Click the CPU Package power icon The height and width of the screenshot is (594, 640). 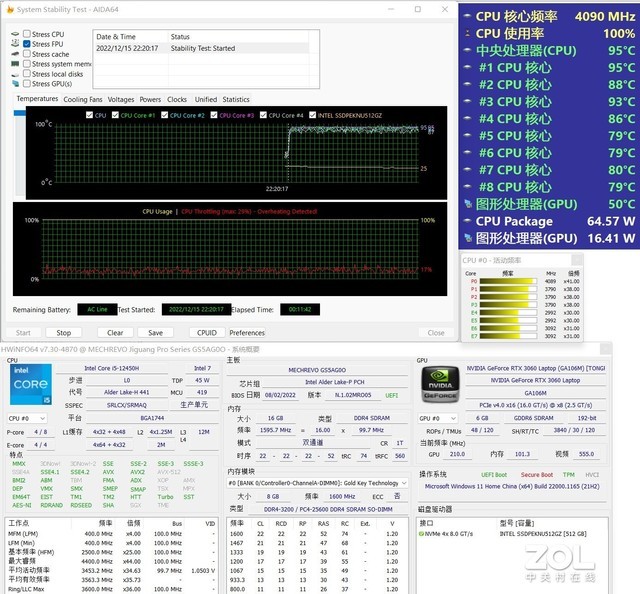point(468,221)
